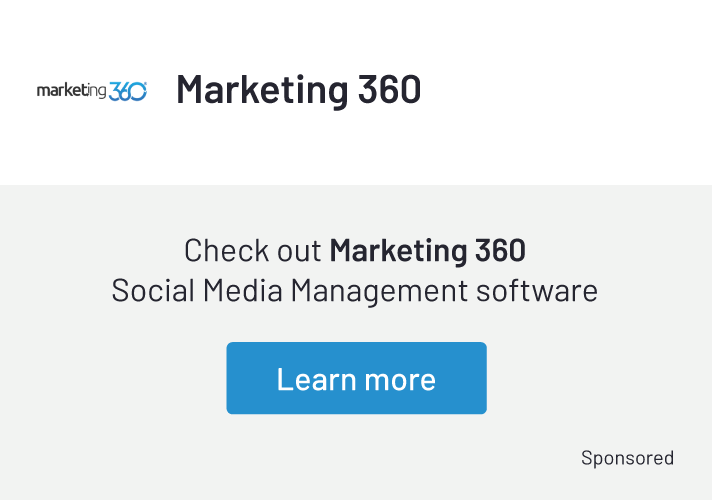
Task: Click the bold '360' in body text
Action: pyautogui.click(x=500, y=250)
